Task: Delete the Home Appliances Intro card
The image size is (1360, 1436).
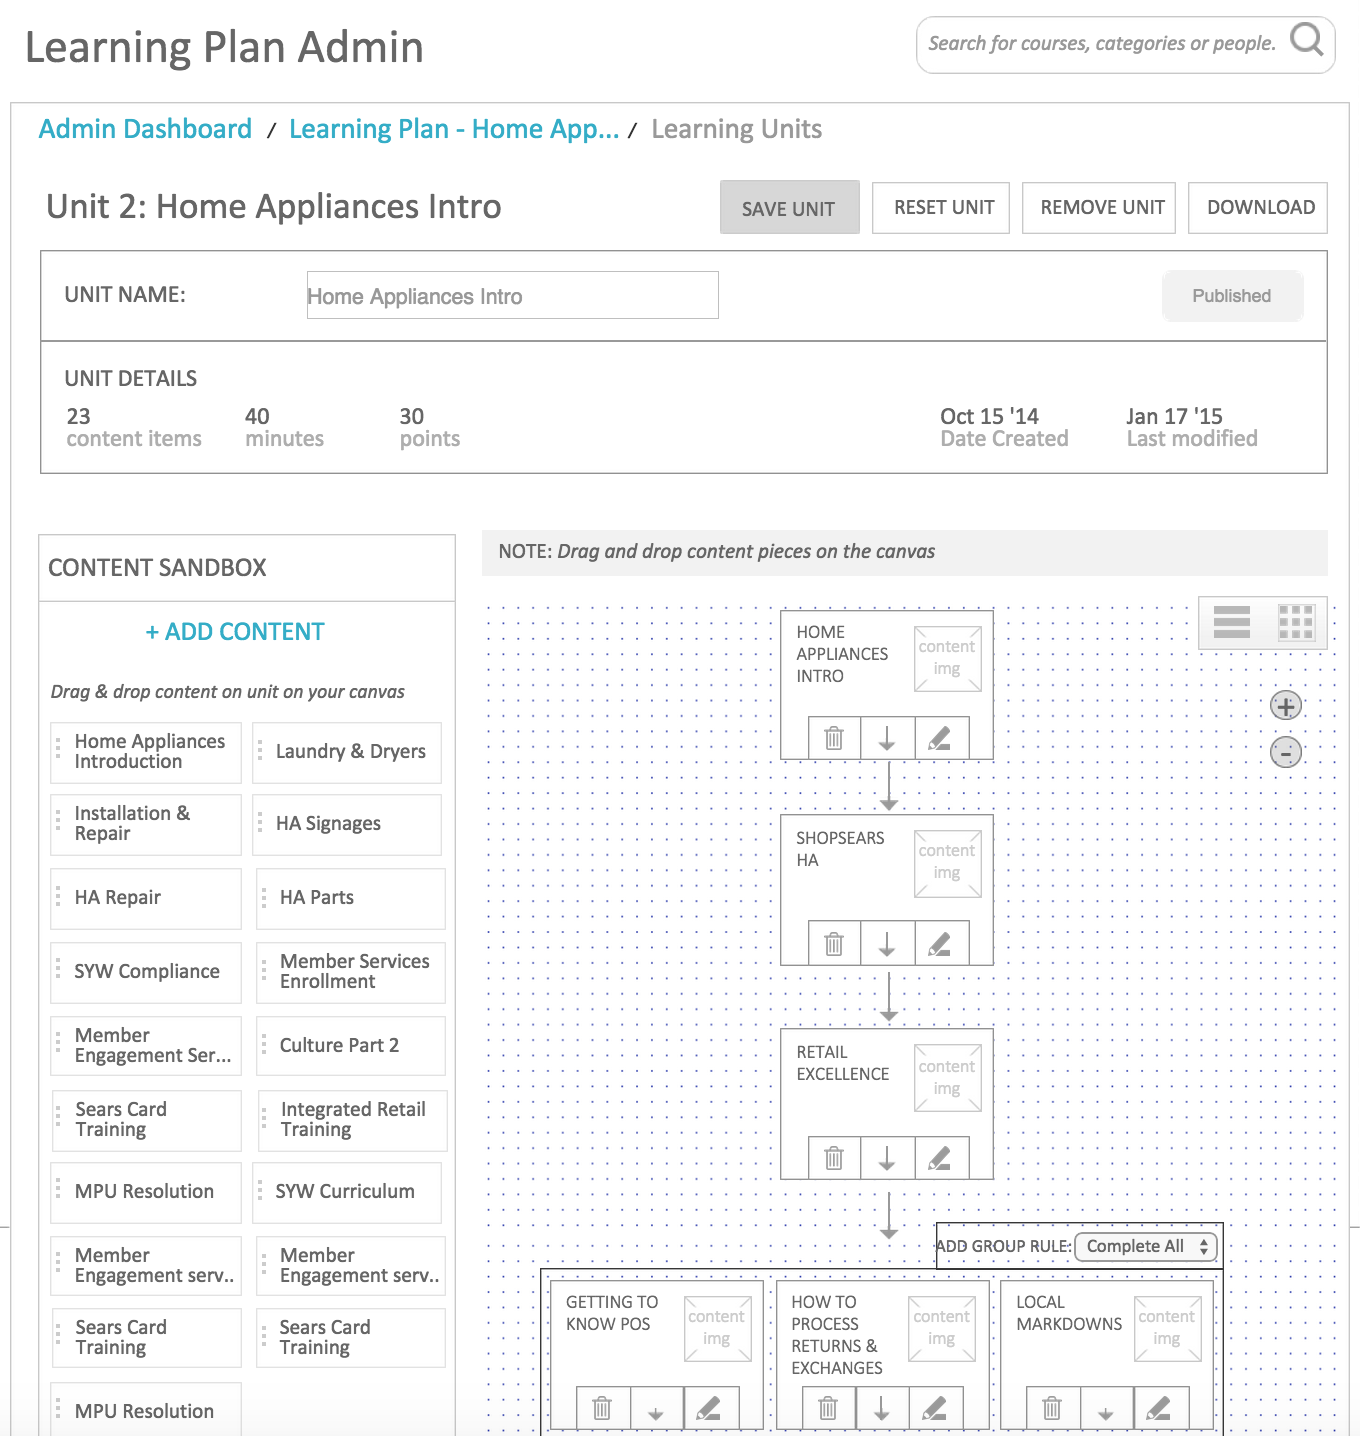Action: pos(834,738)
